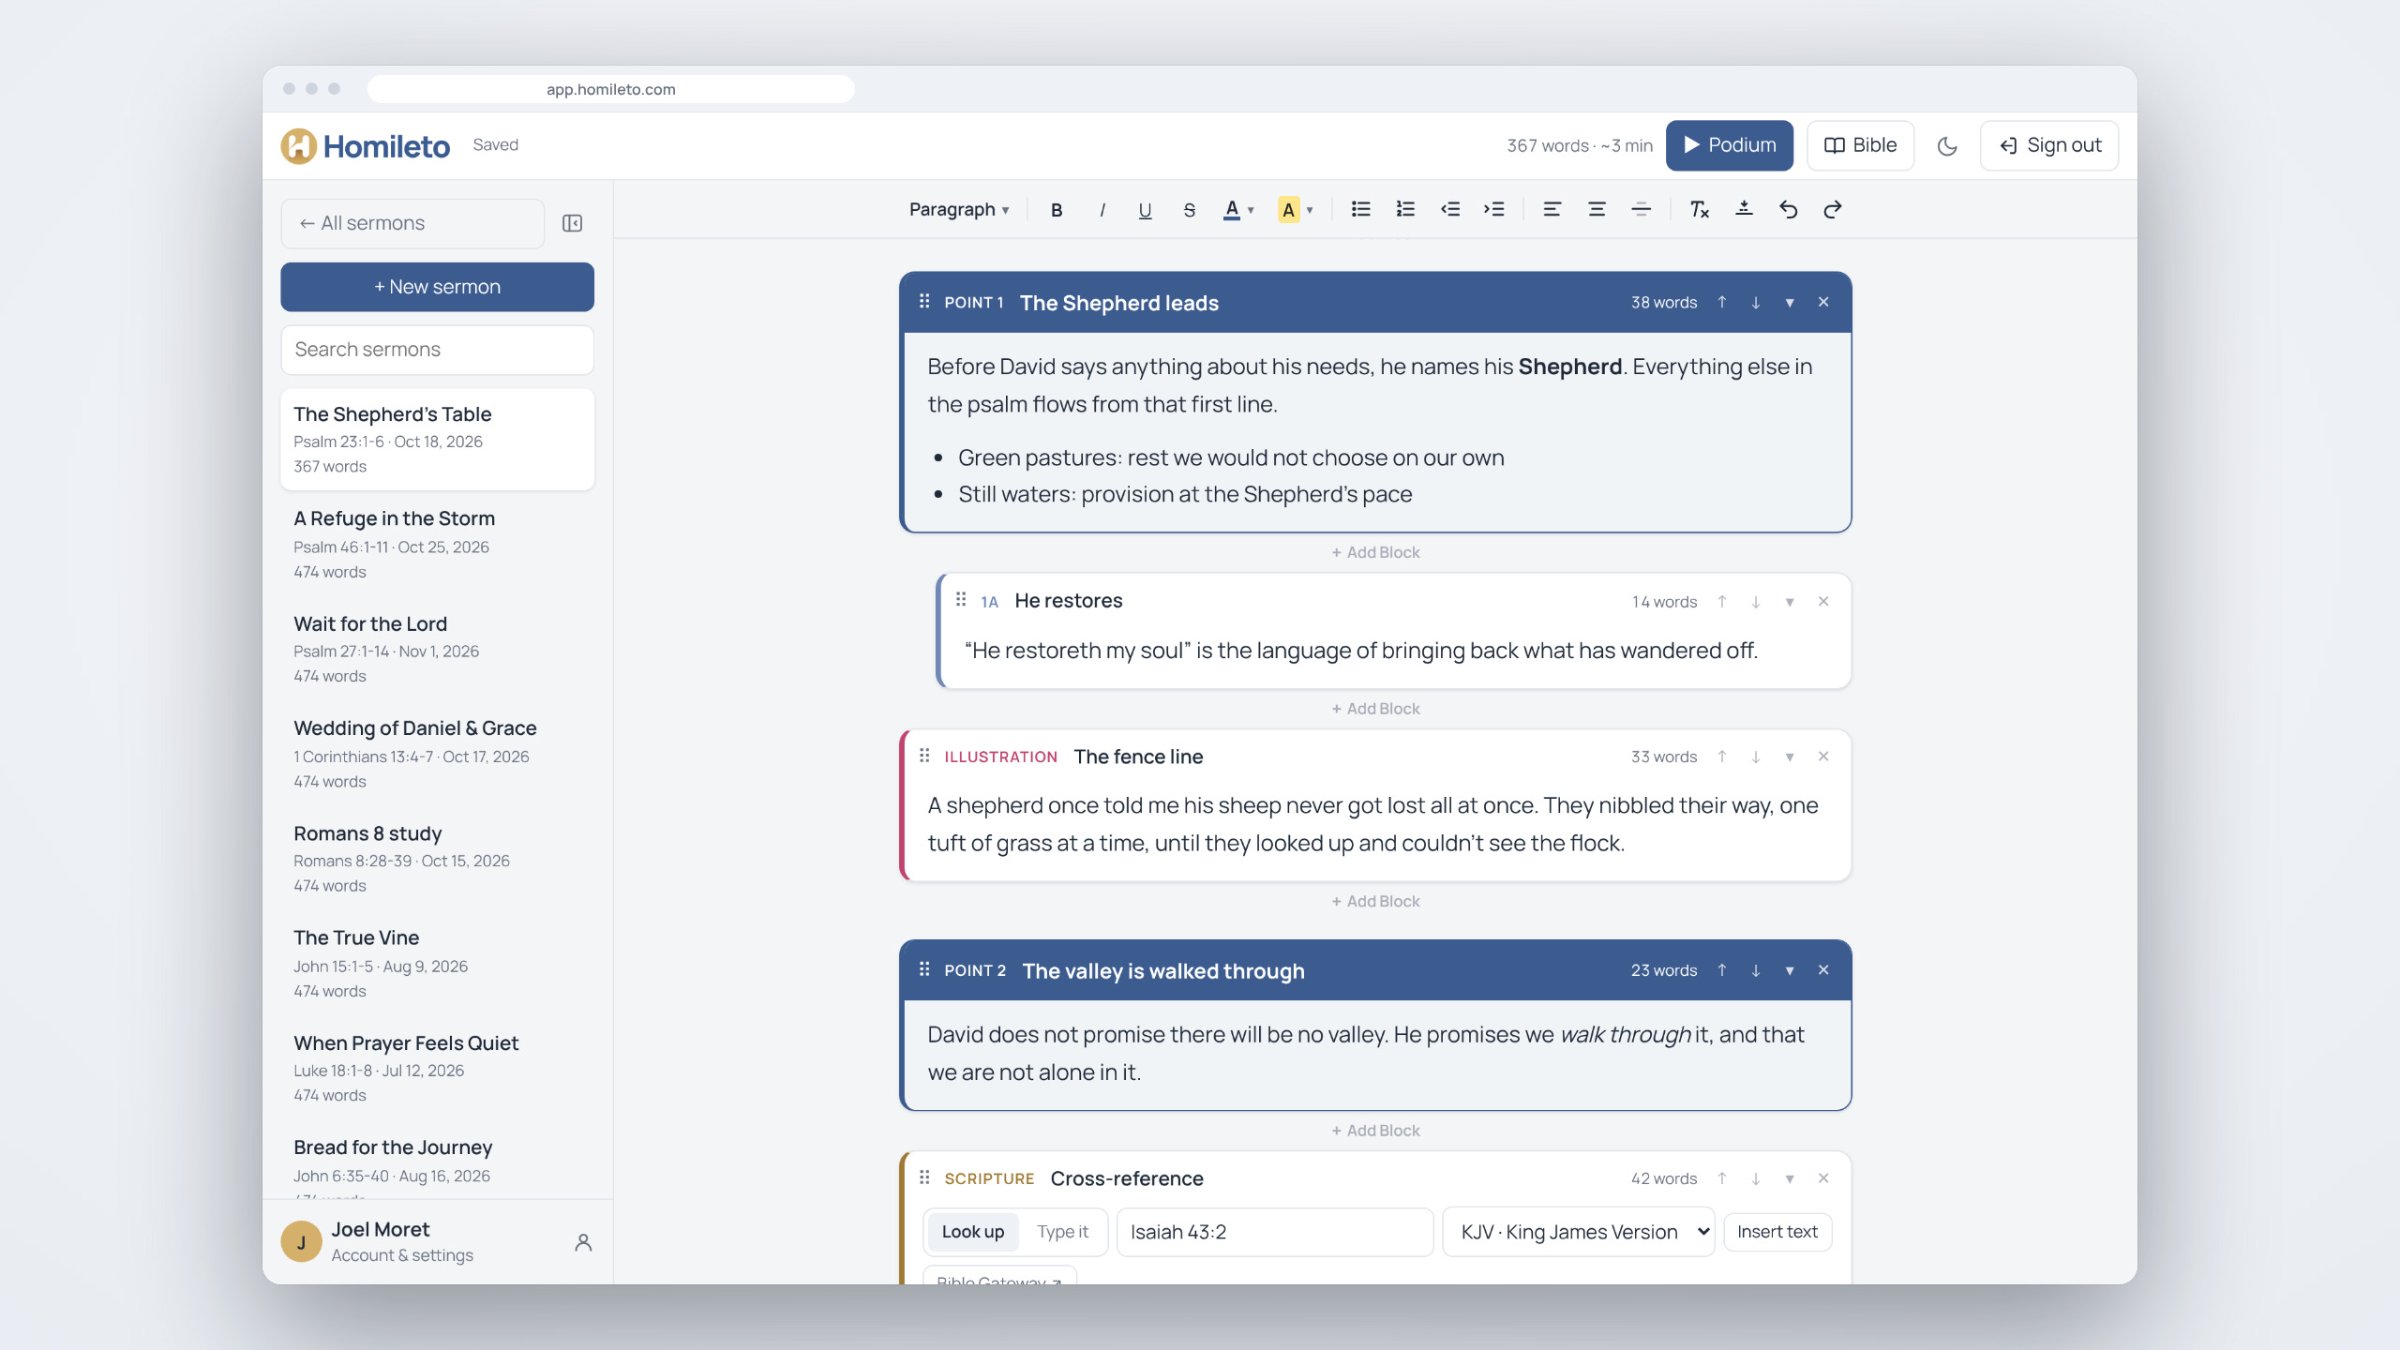This screenshot has height=1350, width=2400.
Task: Start Podium mode
Action: tap(1729, 146)
